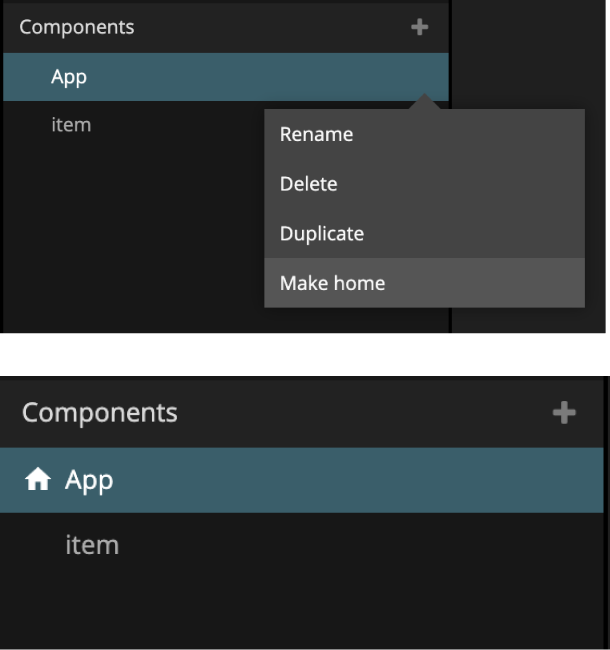Screen dimensions: 610x650
Task: Click empty panel space left of the Duplicate entry
Action: [130, 234]
